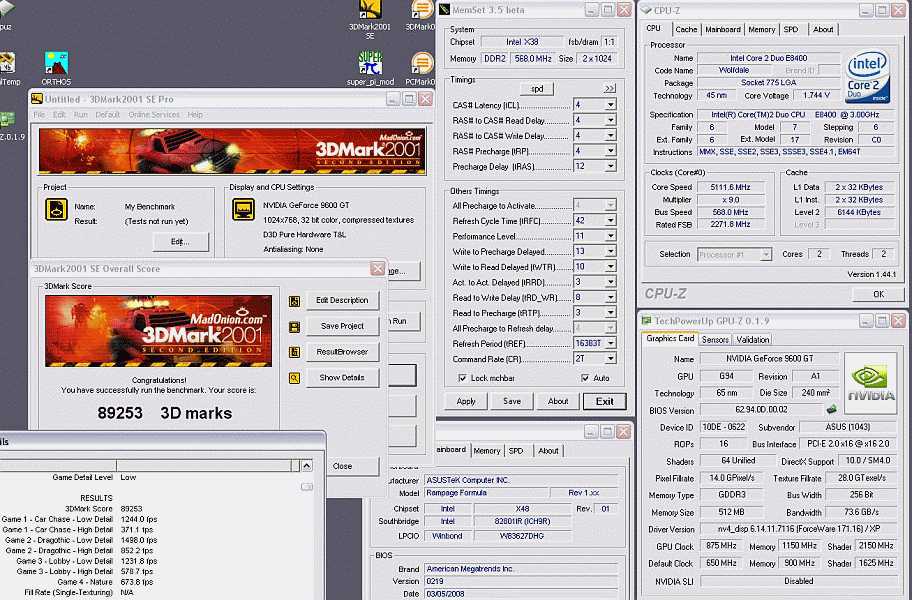The height and width of the screenshot is (600, 912).
Task: Click the GPU-Z title bar icon
Action: (646, 321)
